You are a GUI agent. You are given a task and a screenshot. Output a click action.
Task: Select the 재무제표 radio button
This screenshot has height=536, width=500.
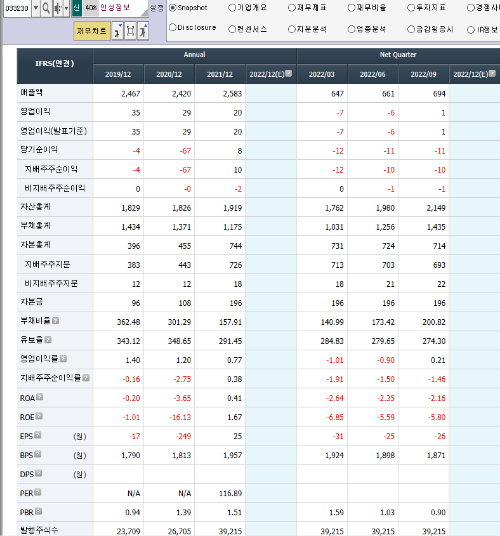point(292,8)
